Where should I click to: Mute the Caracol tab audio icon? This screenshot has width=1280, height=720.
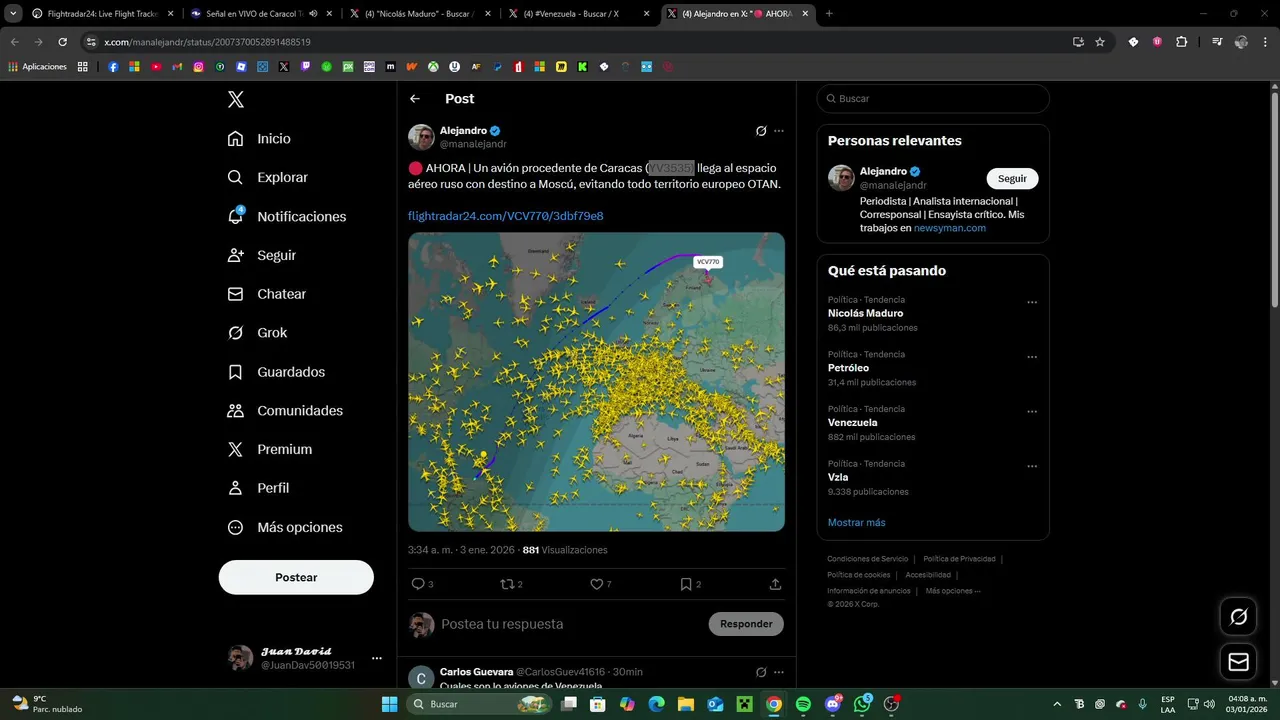[314, 14]
